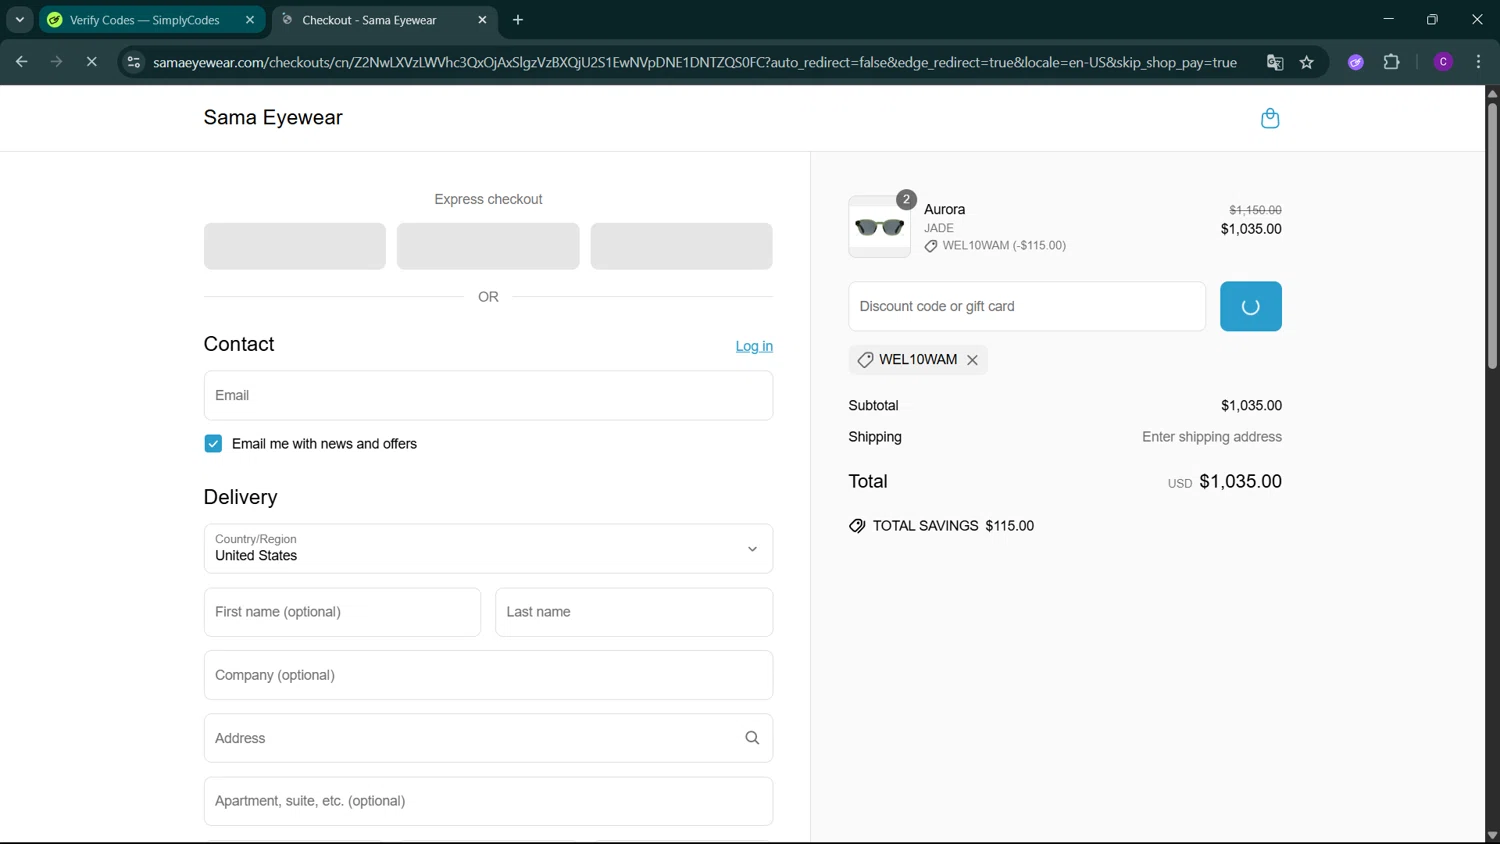Open a new browser tab
Image resolution: width=1500 pixels, height=844 pixels.
518,20
